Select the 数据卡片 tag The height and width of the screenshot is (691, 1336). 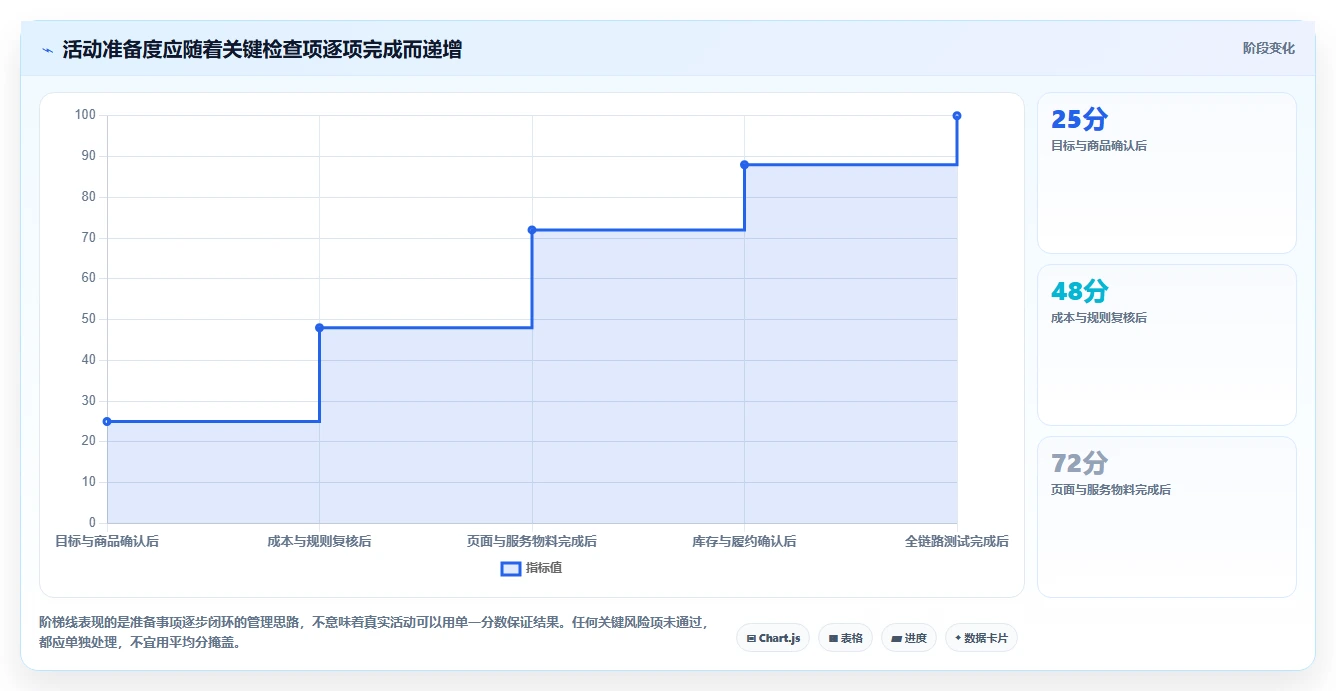(x=981, y=638)
